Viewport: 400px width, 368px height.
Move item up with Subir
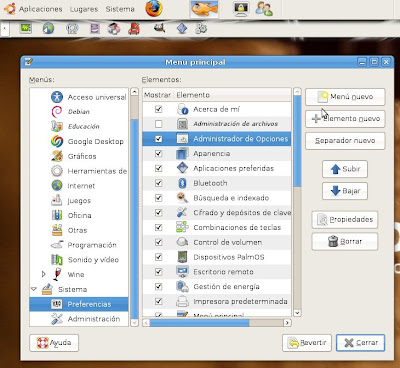tap(345, 169)
